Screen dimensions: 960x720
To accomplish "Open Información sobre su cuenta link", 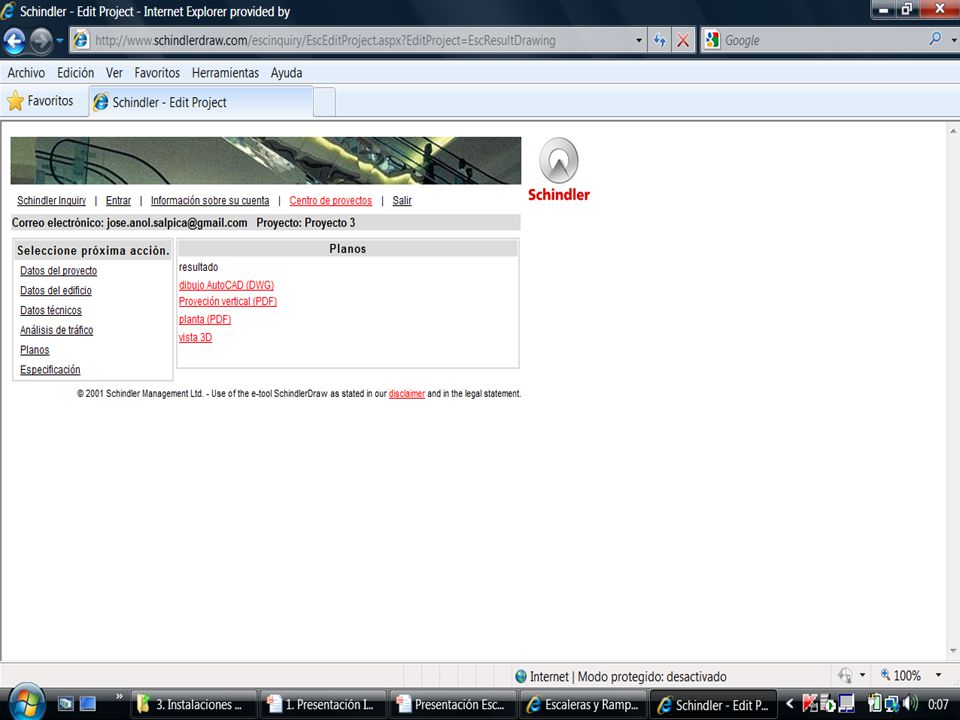I will click(210, 201).
